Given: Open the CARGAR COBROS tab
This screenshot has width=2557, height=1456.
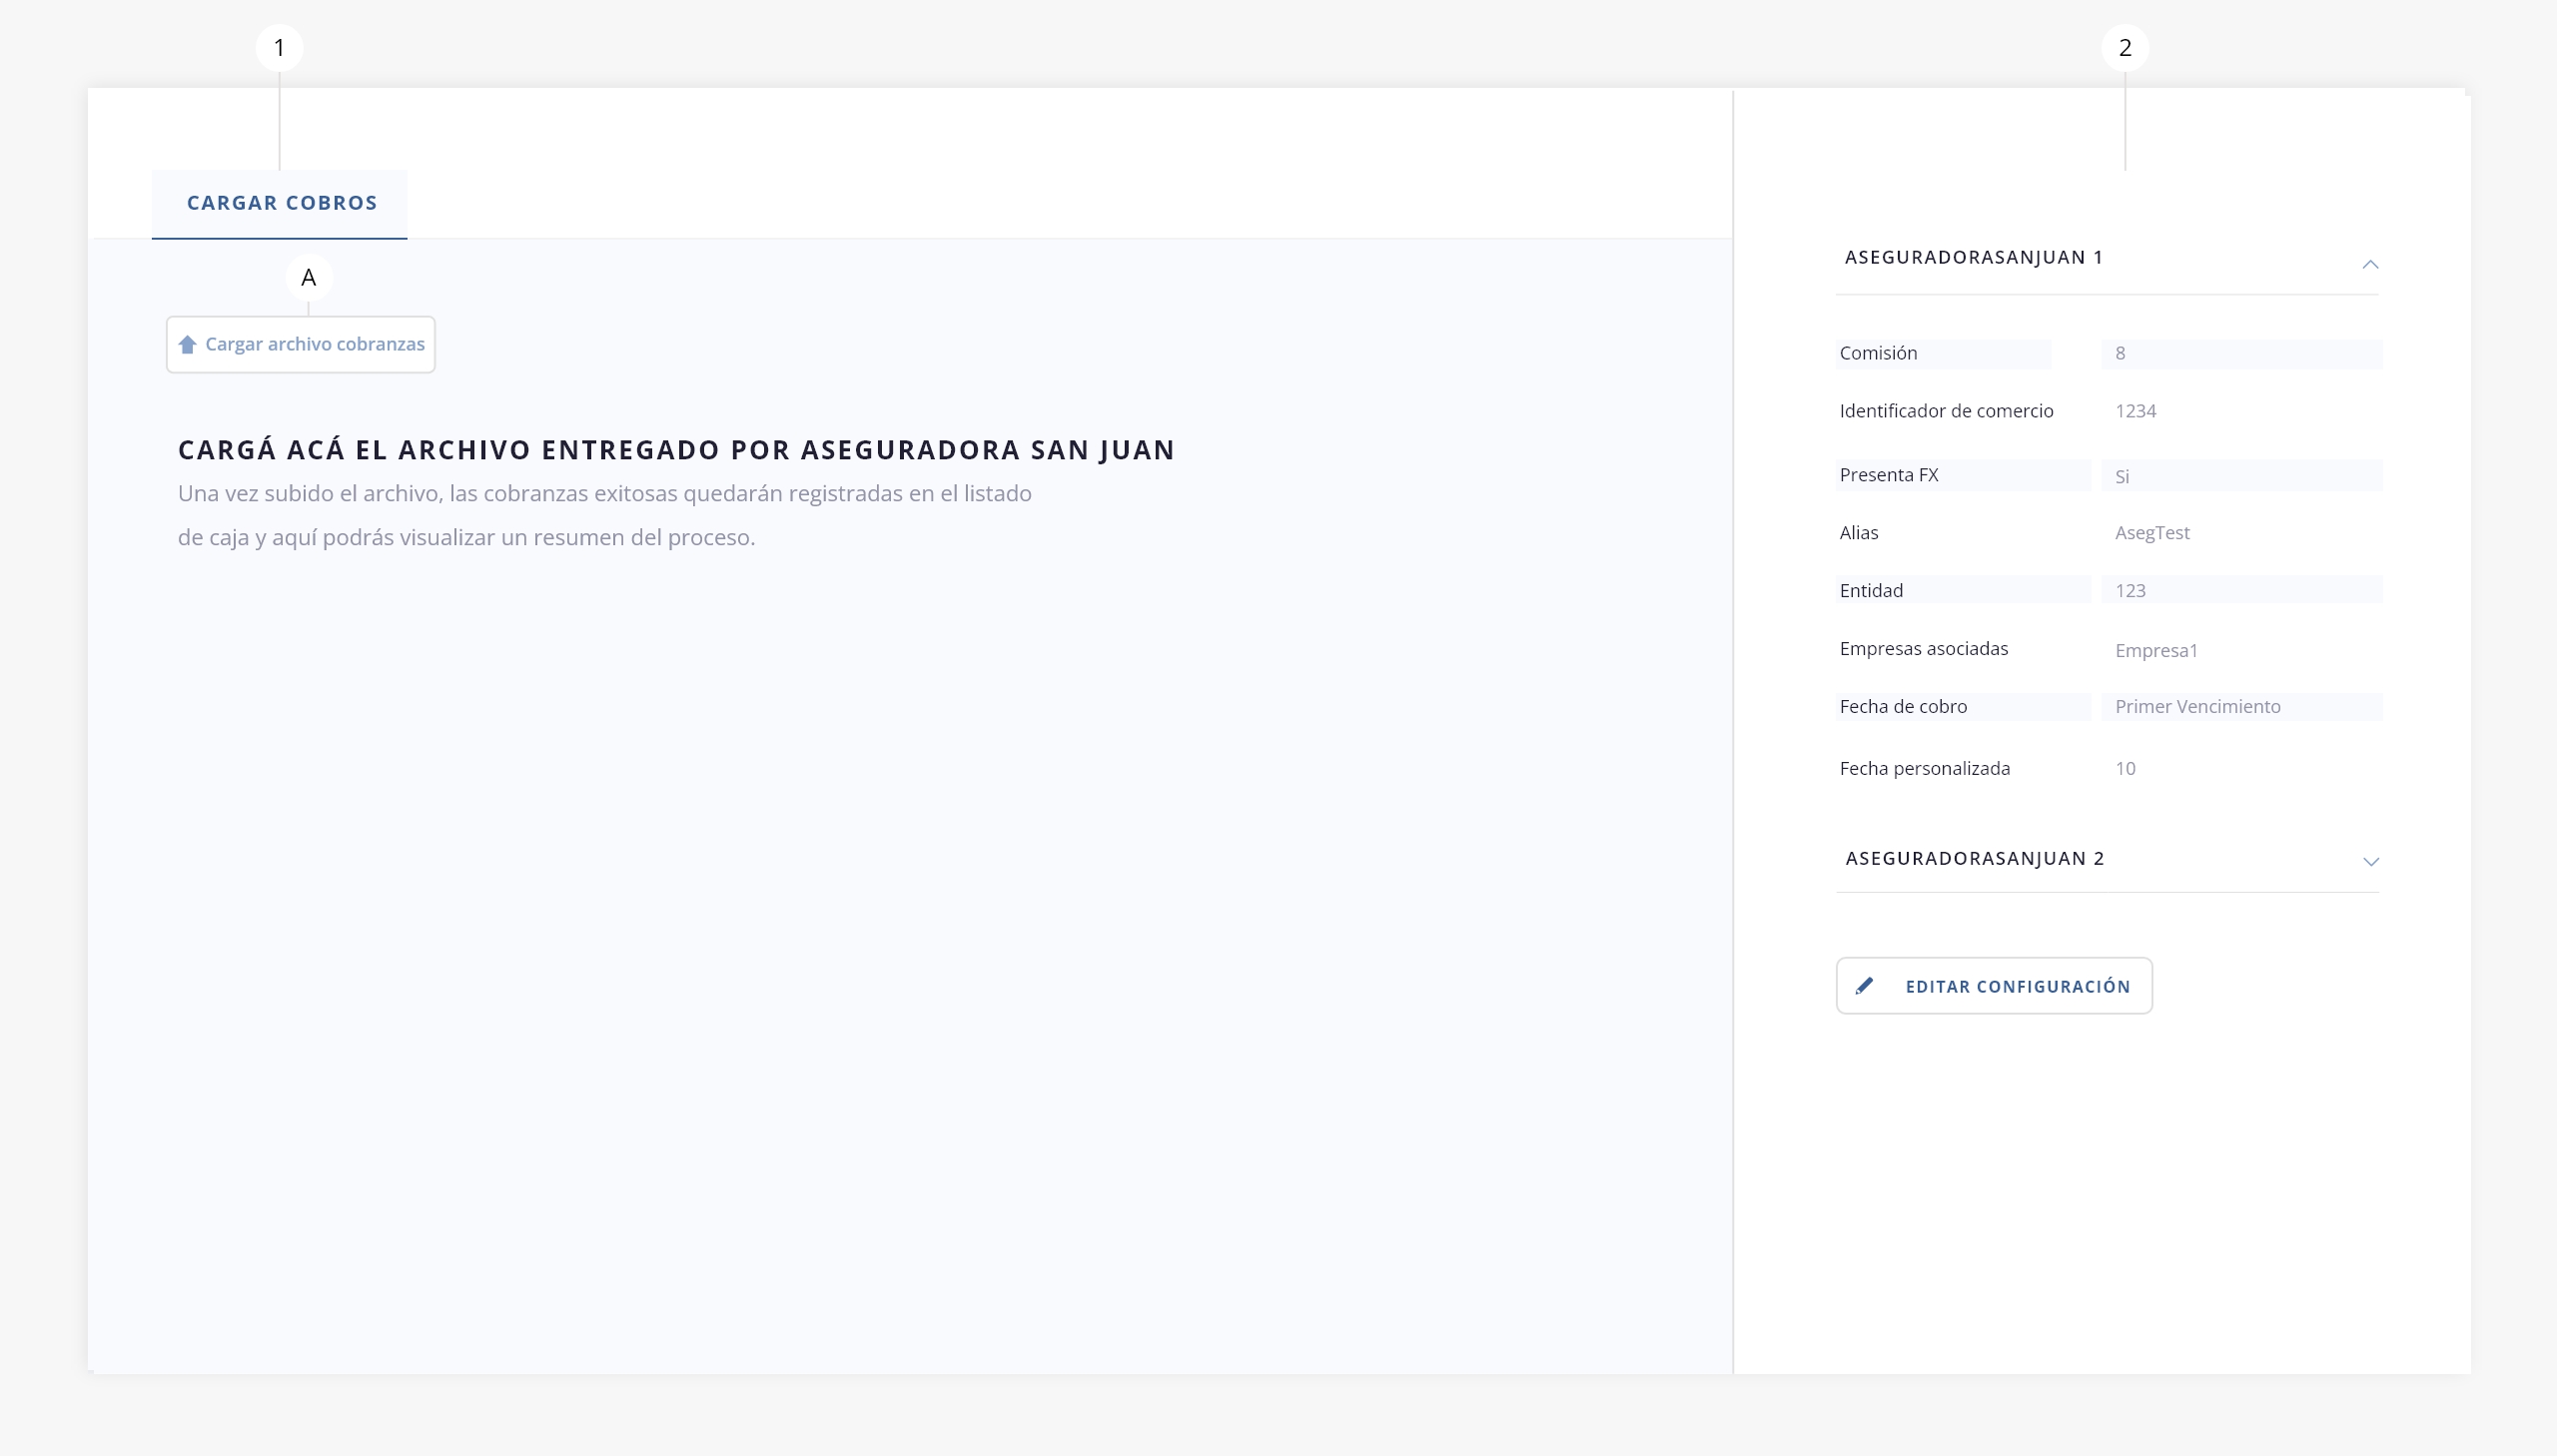Looking at the screenshot, I should click(x=281, y=203).
